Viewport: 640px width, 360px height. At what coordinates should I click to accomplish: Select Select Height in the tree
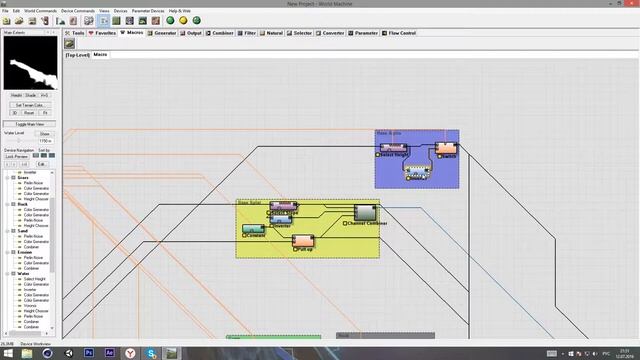tap(34, 279)
